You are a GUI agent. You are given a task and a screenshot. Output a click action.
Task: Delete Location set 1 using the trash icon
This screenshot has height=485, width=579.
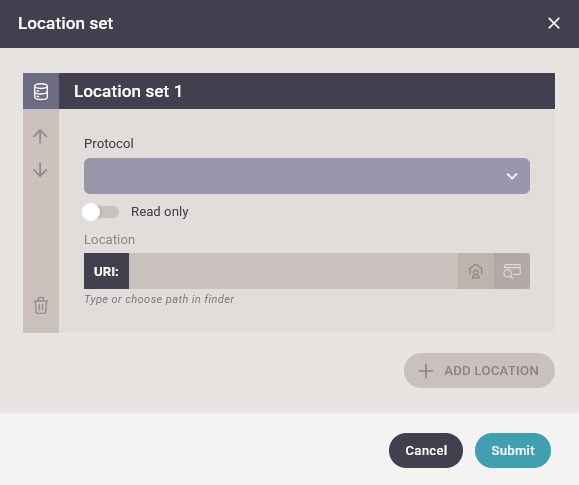41,305
